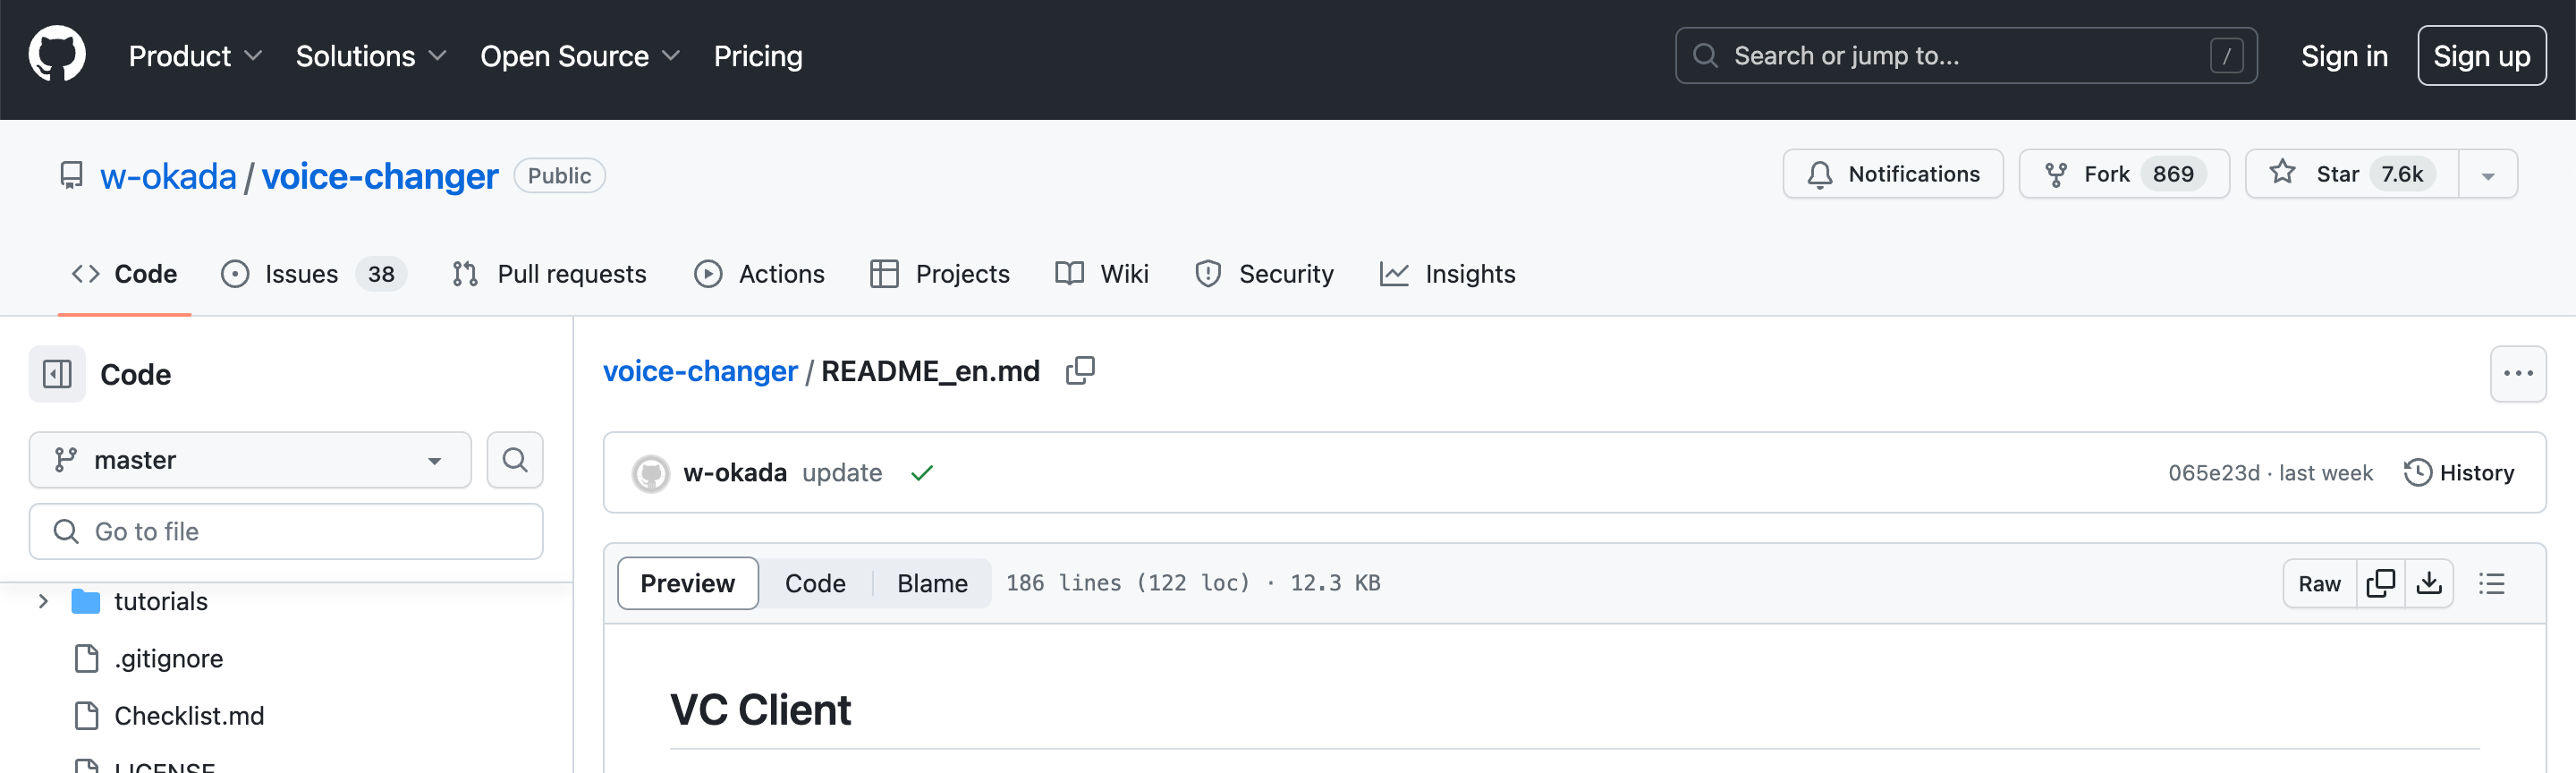Switch to the Insights tab
The image size is (2576, 773).
[1447, 274]
